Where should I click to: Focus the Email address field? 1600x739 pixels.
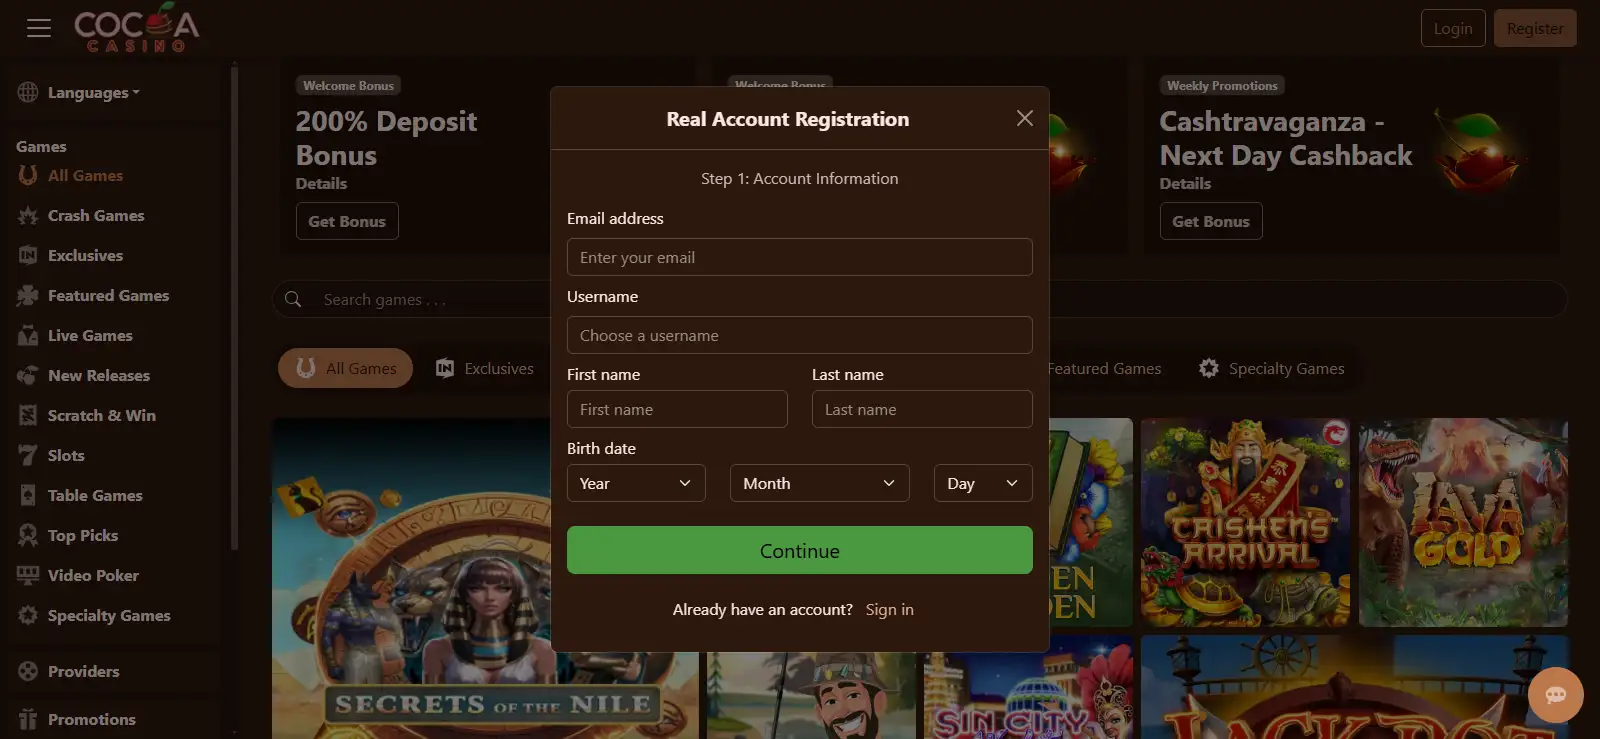pos(800,257)
